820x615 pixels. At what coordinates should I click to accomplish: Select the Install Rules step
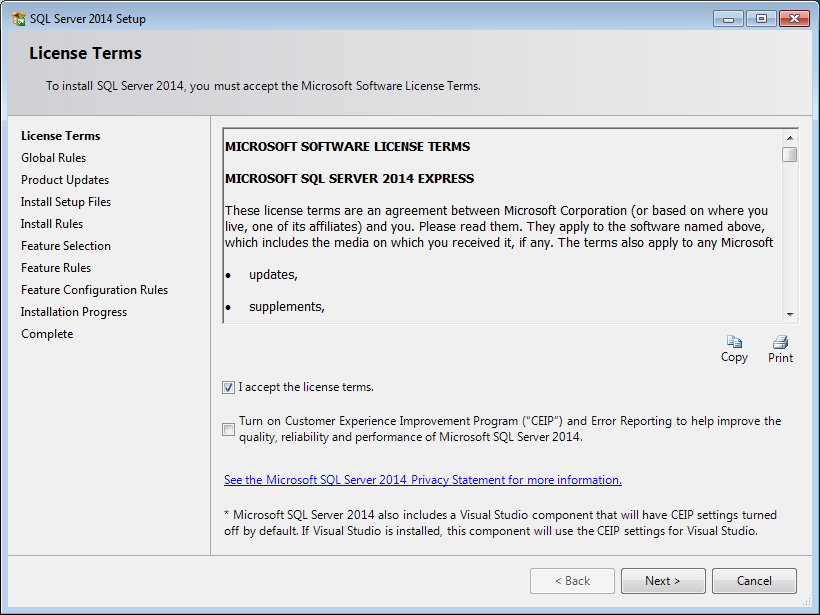point(52,224)
